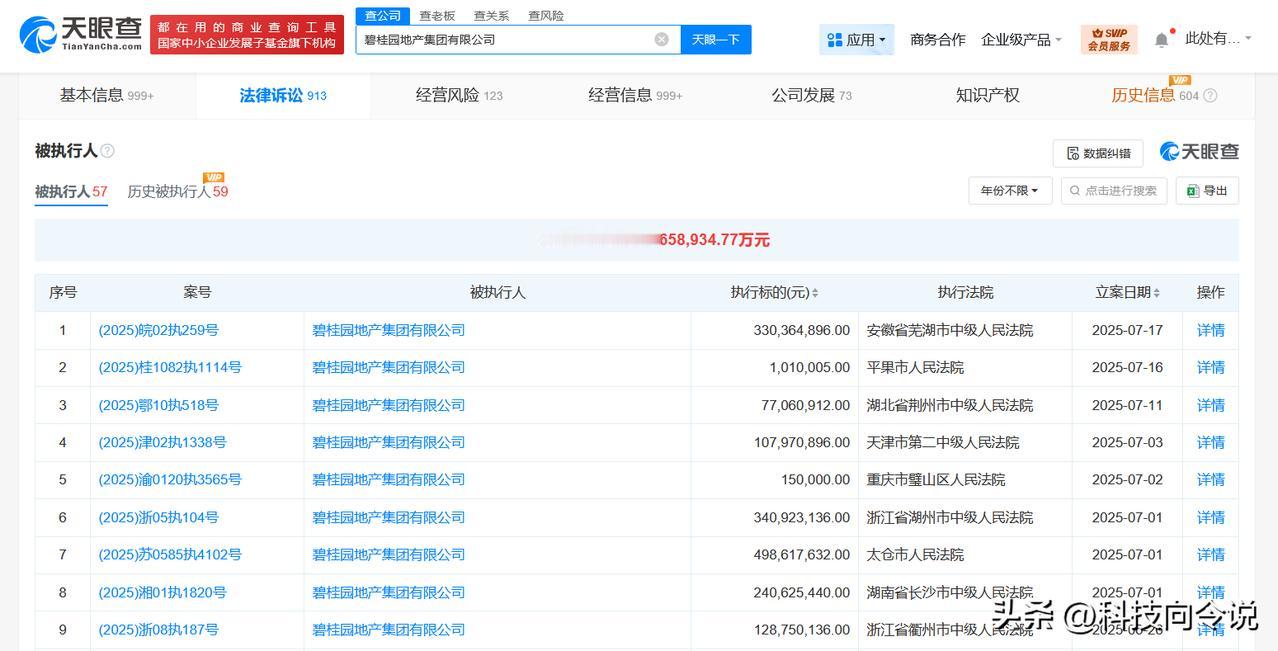View 详情 for the 2025-07-16 case
The height and width of the screenshot is (651, 1278).
click(1211, 367)
